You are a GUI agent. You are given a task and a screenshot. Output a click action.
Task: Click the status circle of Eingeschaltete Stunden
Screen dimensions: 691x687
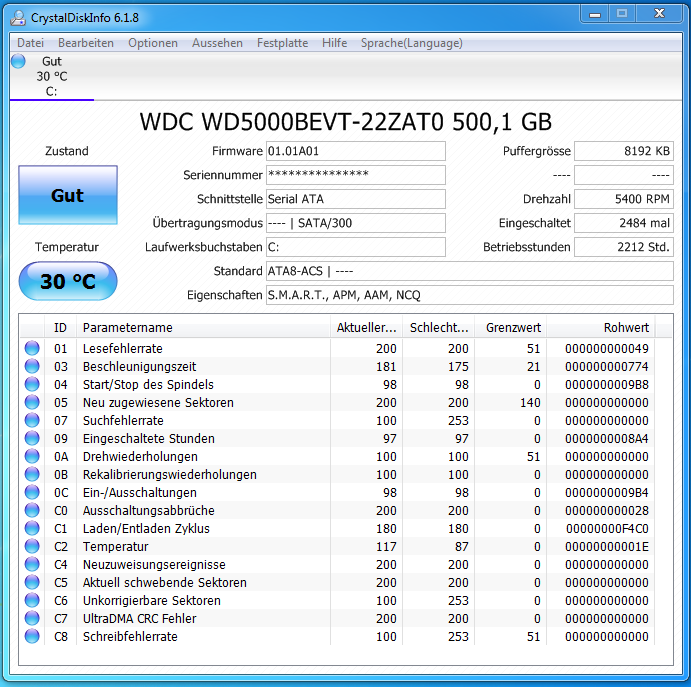coord(32,438)
